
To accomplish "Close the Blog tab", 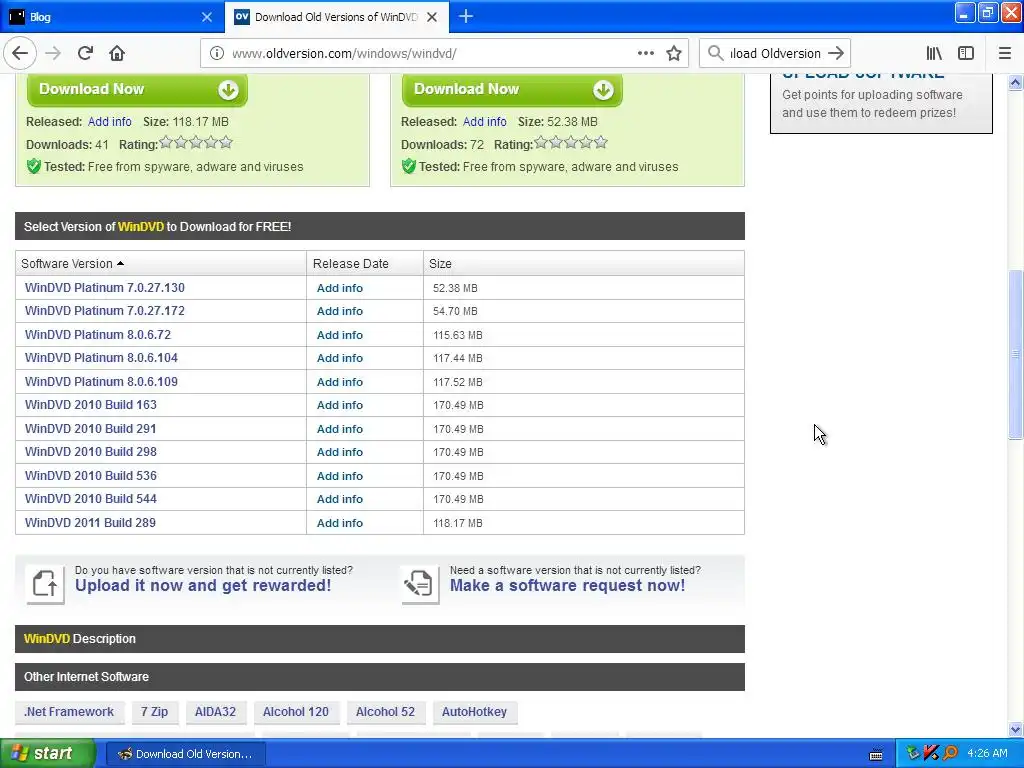I will point(207,17).
